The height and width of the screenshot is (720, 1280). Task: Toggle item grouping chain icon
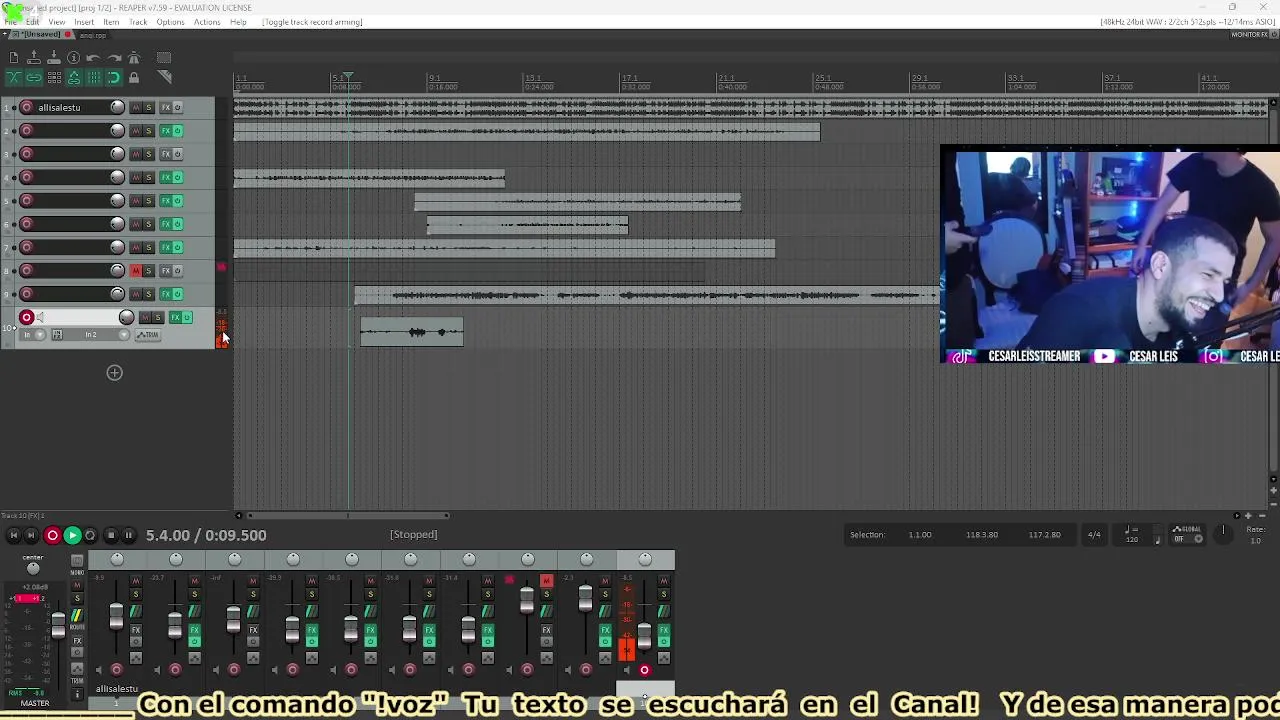(x=34, y=78)
